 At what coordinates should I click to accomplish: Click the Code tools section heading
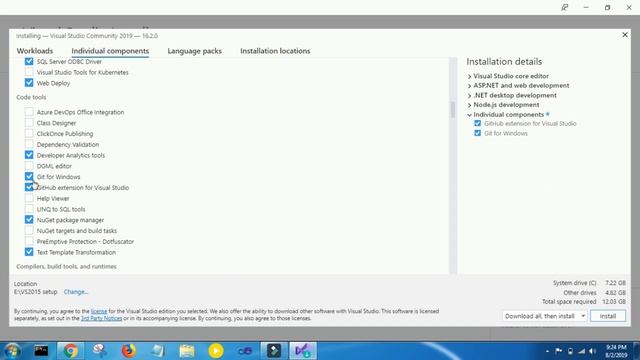point(31,97)
